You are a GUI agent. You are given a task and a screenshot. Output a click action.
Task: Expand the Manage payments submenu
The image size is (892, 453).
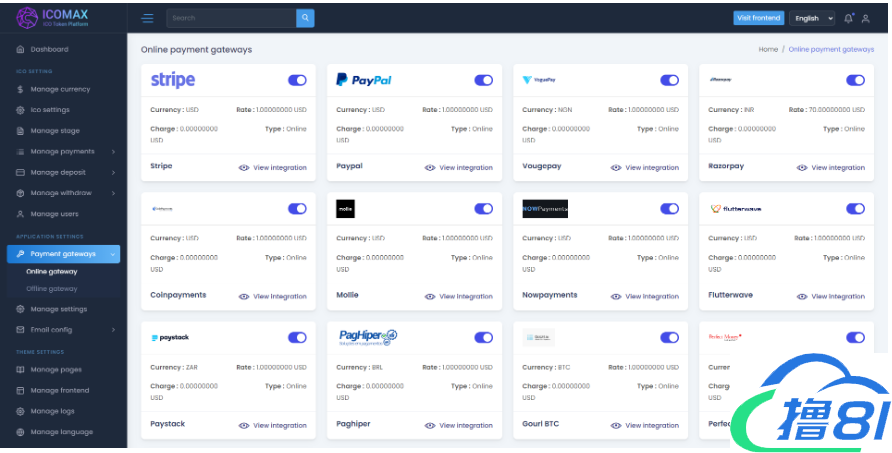point(61,152)
